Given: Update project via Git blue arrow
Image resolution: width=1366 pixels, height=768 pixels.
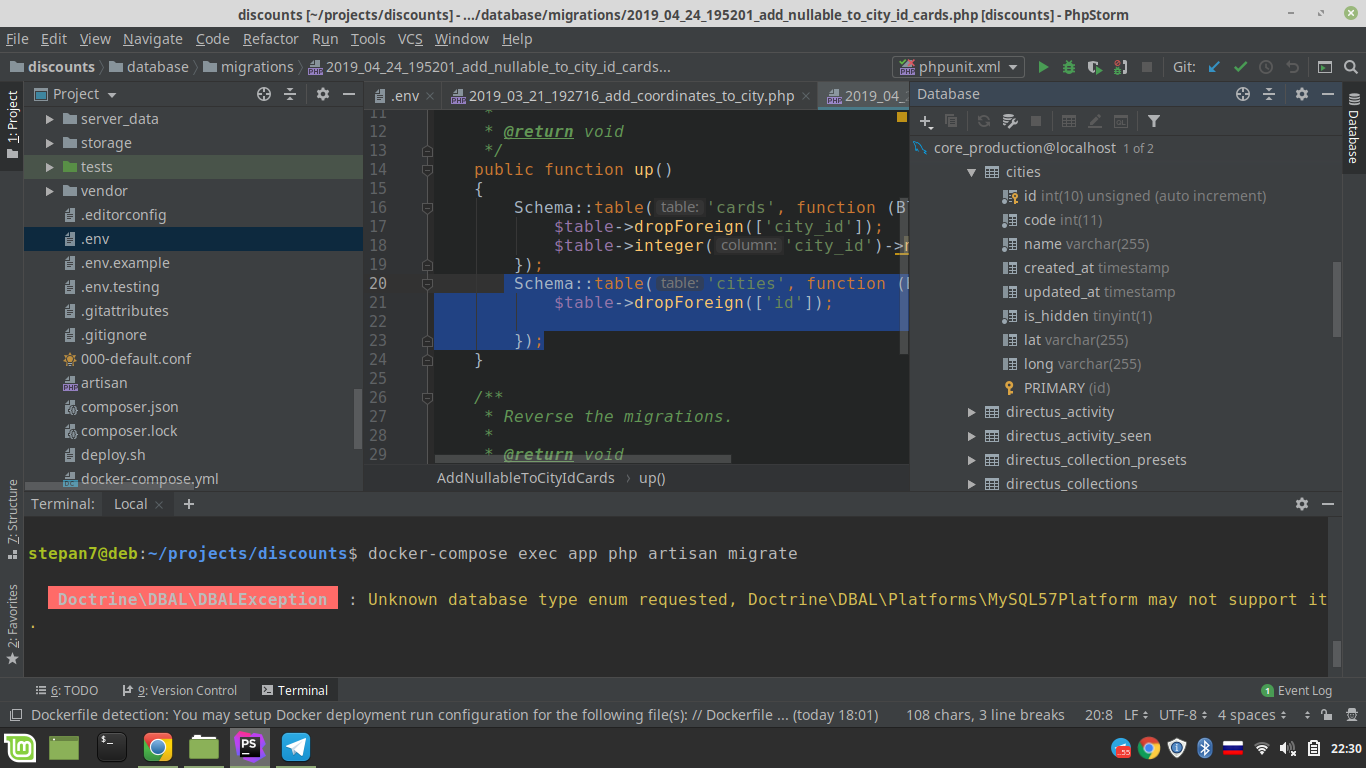Looking at the screenshot, I should point(1214,67).
